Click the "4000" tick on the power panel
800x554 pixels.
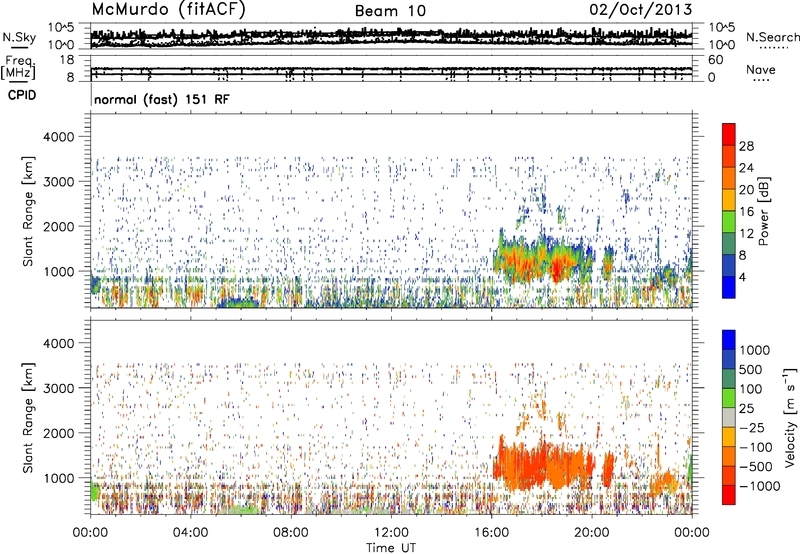click(59, 137)
